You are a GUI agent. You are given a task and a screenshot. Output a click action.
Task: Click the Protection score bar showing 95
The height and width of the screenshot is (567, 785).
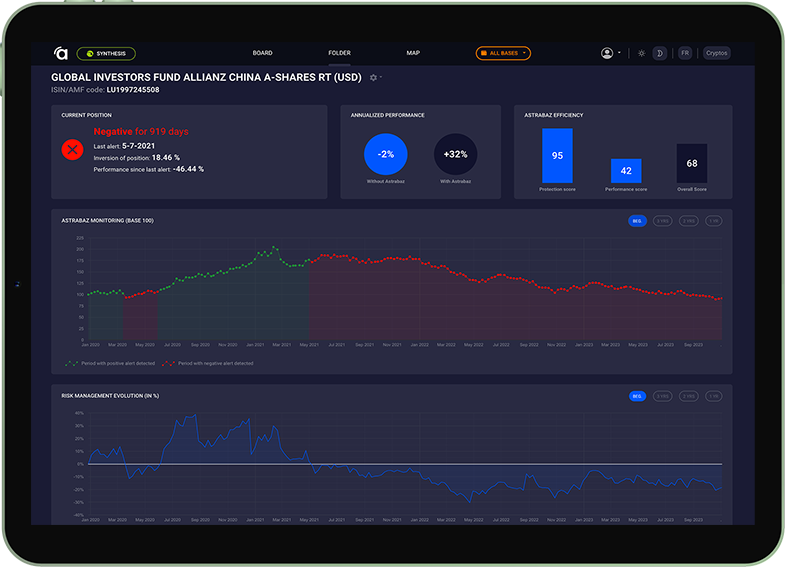click(x=557, y=156)
